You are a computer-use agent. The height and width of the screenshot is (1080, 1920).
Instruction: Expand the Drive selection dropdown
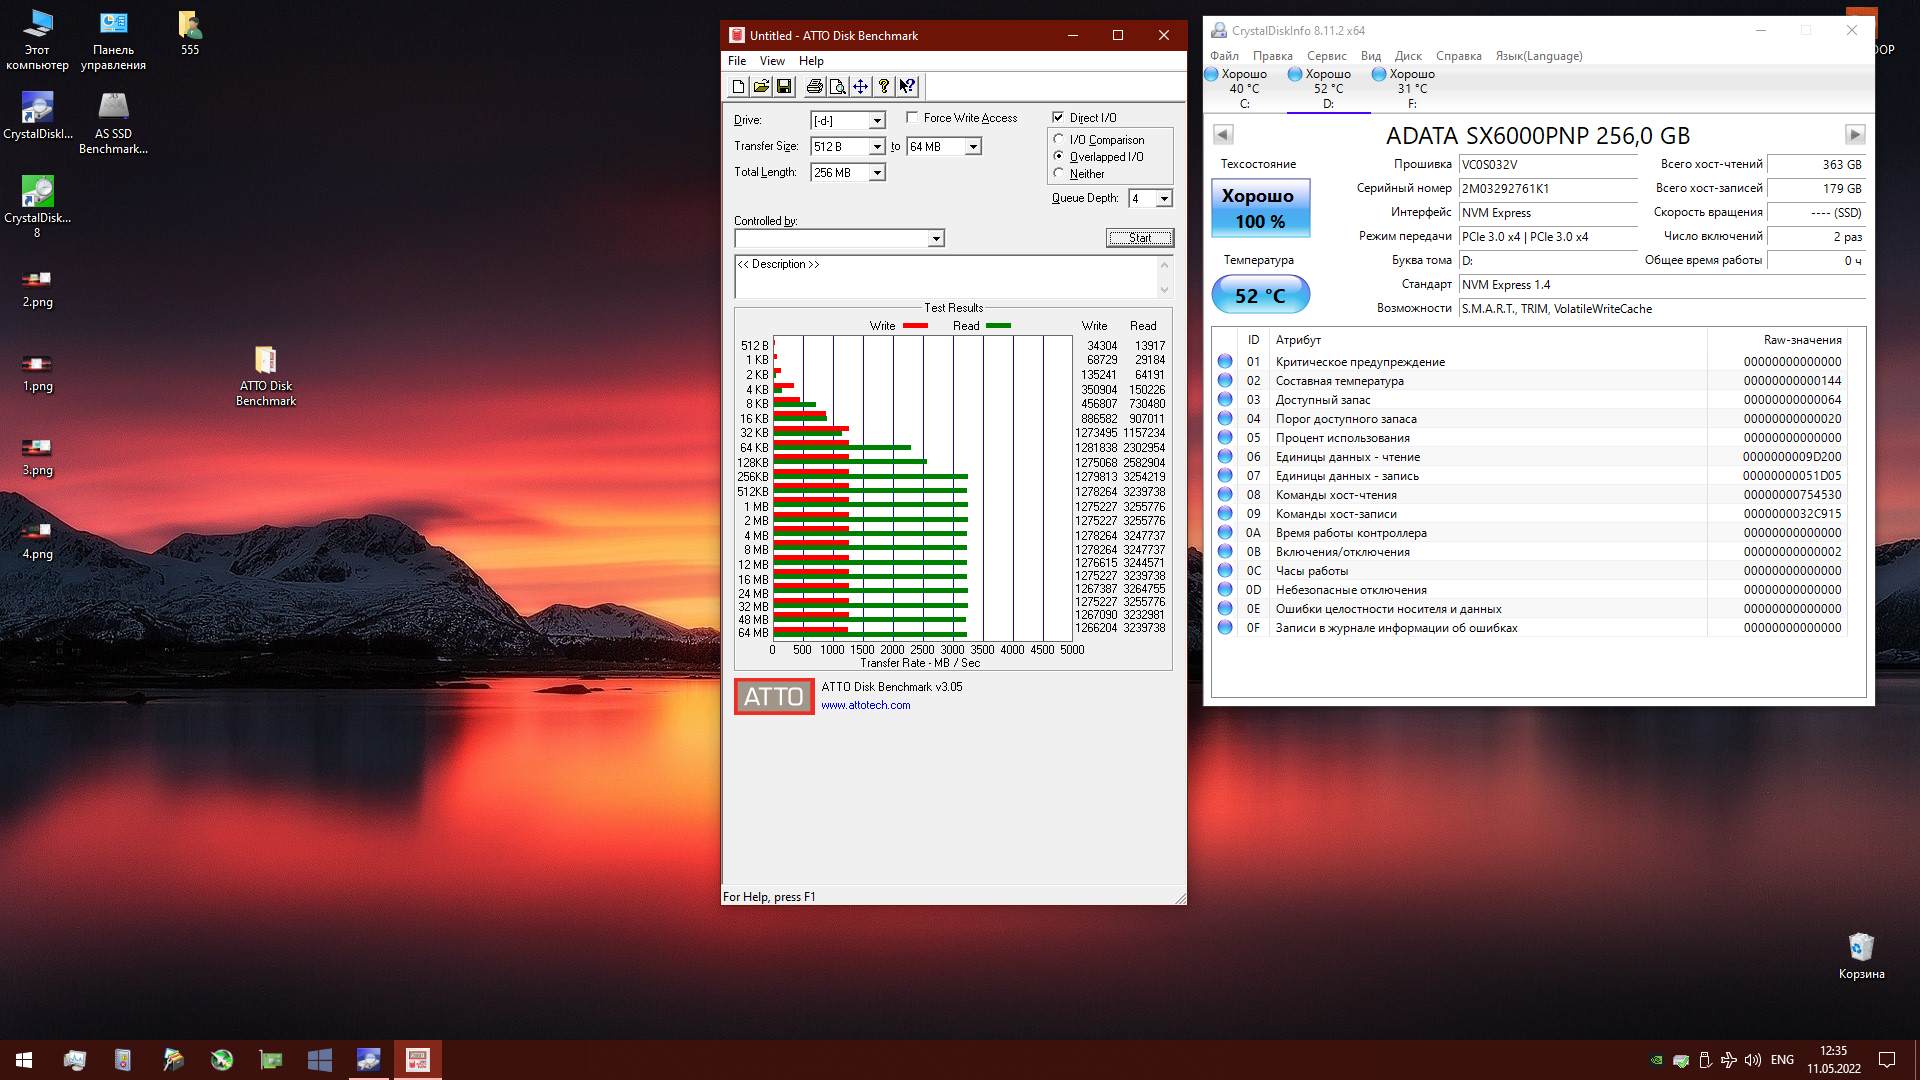(877, 121)
